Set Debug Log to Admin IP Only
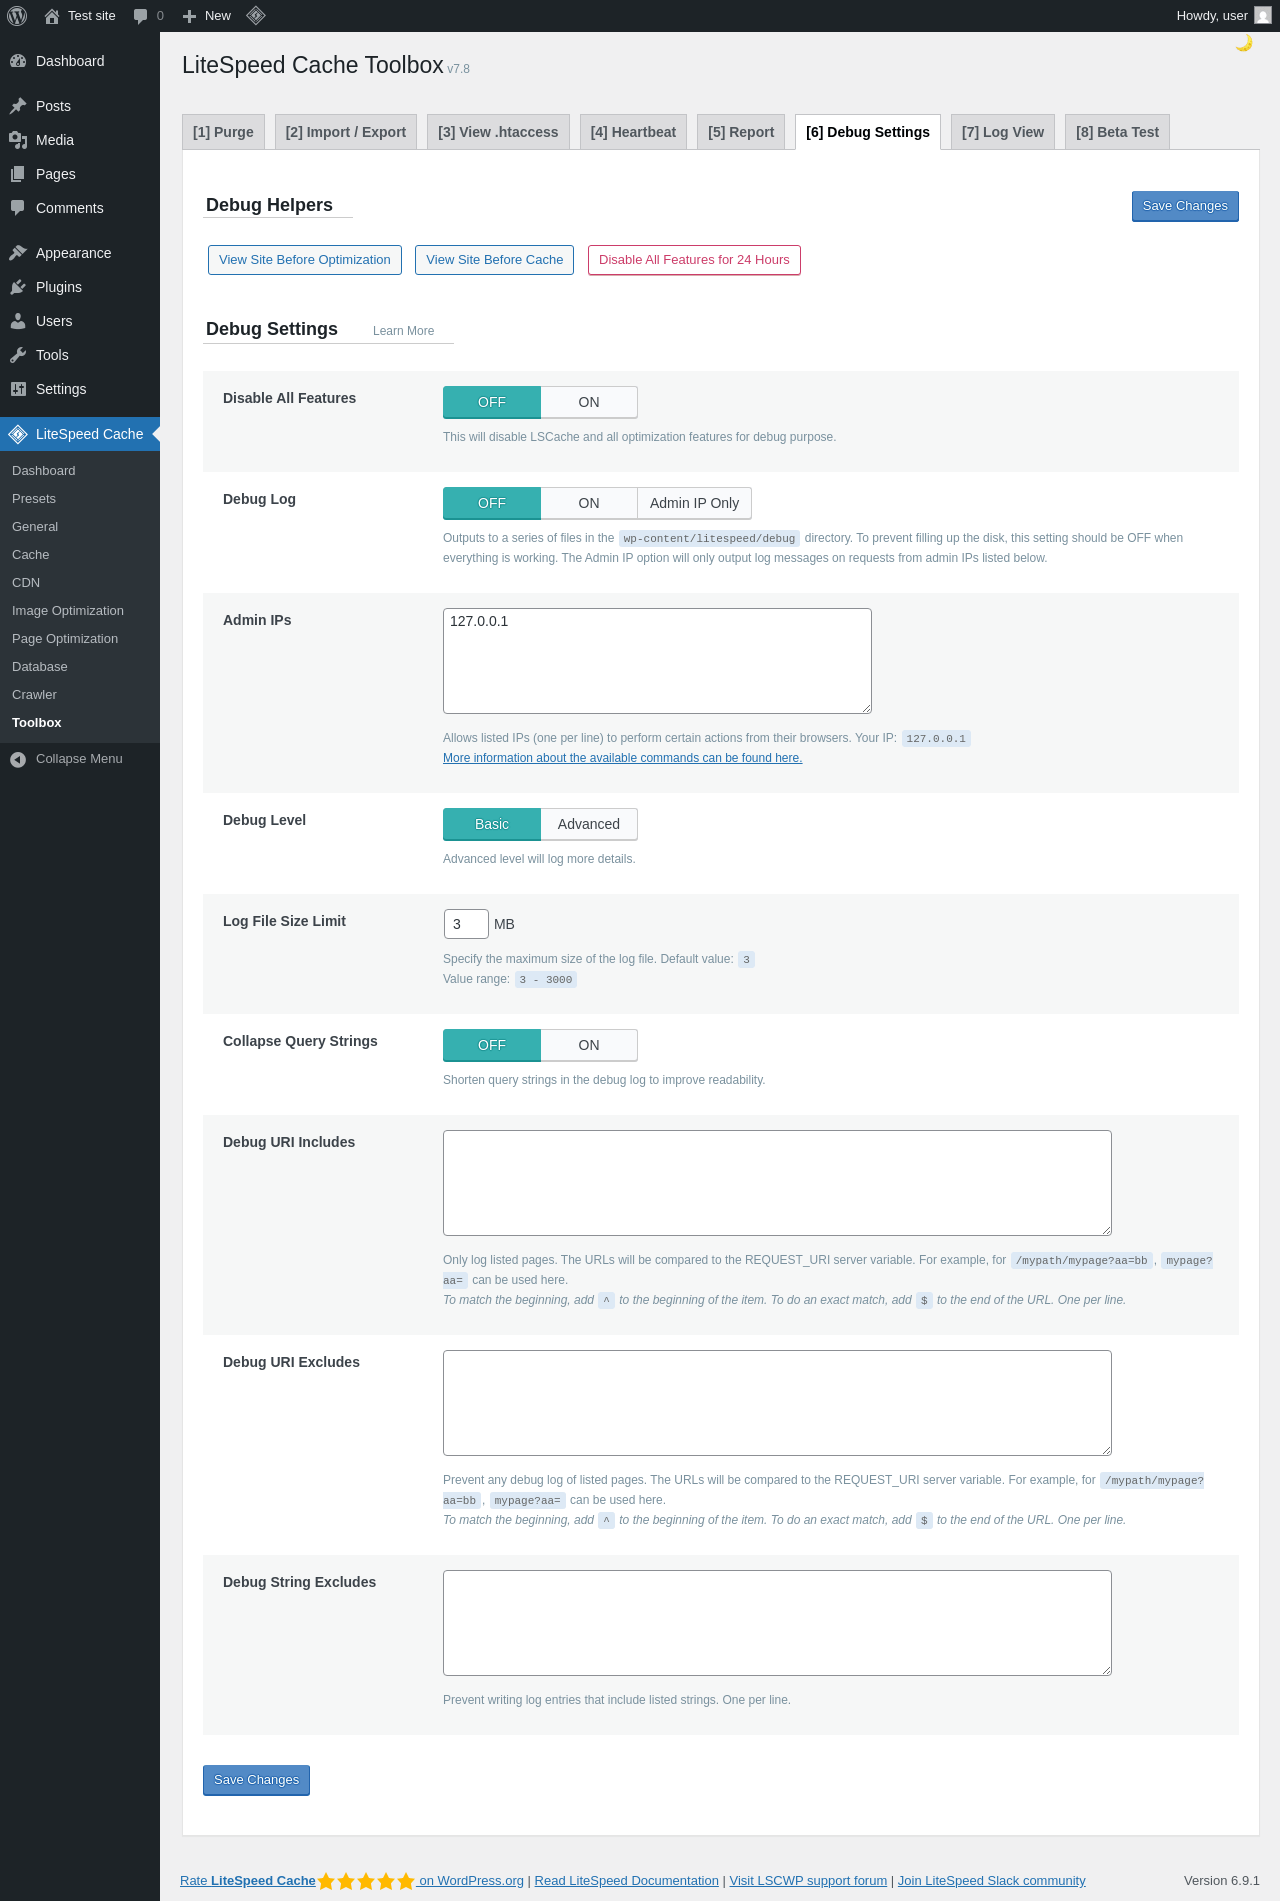This screenshot has height=1901, width=1280. click(x=694, y=503)
